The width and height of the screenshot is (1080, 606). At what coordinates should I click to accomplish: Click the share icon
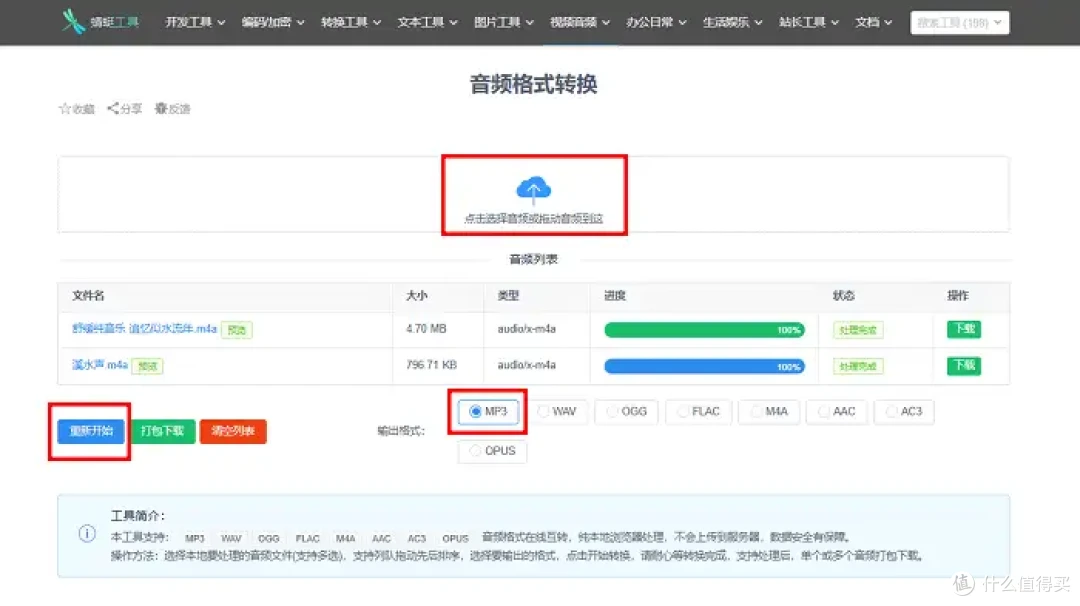click(113, 108)
